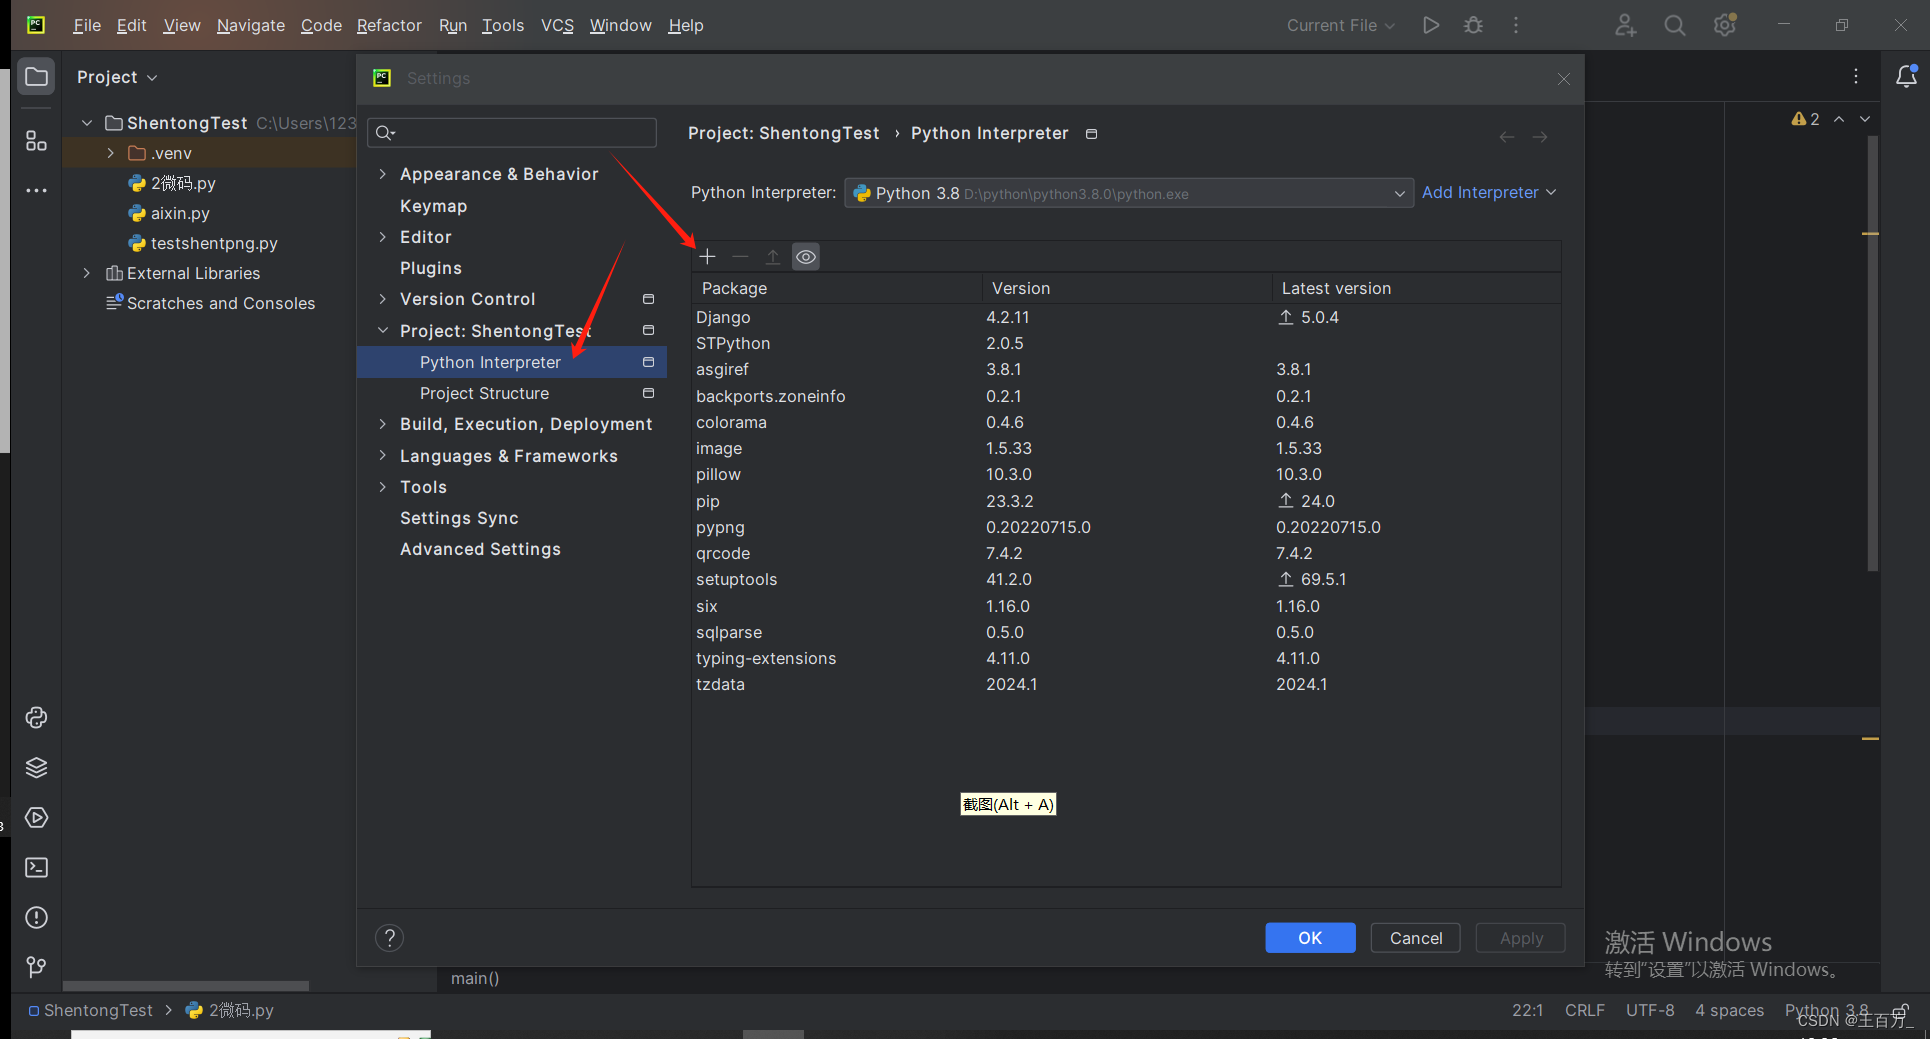The image size is (1930, 1039).
Task: Click the UTF-8 encoding in status bar
Action: [1650, 1010]
